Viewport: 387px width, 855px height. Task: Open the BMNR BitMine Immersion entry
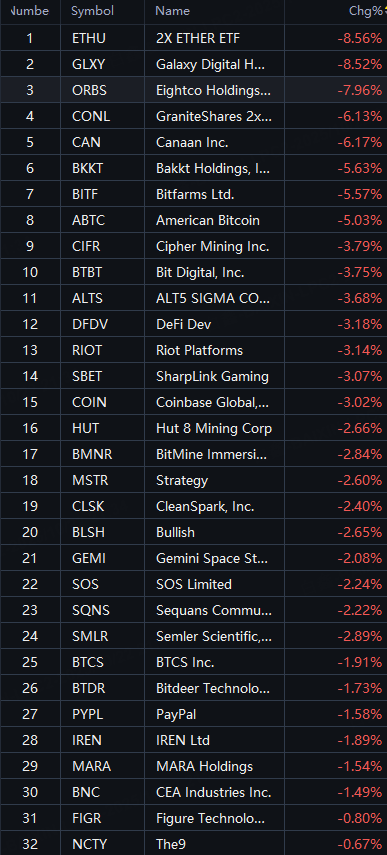[194, 454]
